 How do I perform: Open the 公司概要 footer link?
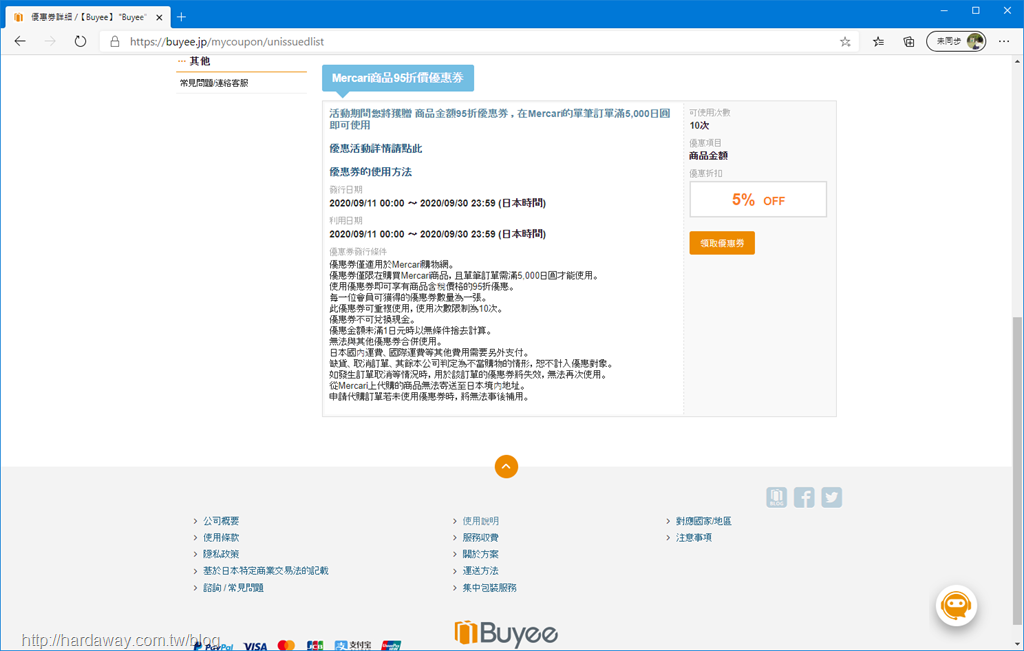pyautogui.click(x=221, y=521)
